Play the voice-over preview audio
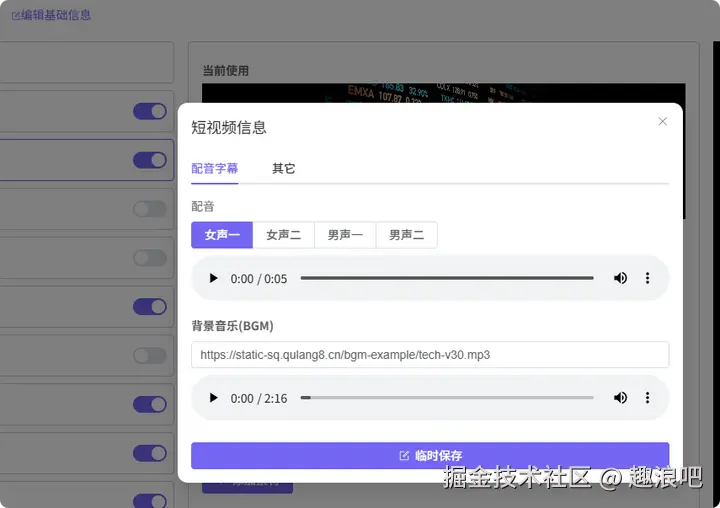Image resolution: width=720 pixels, height=508 pixels. tap(213, 278)
